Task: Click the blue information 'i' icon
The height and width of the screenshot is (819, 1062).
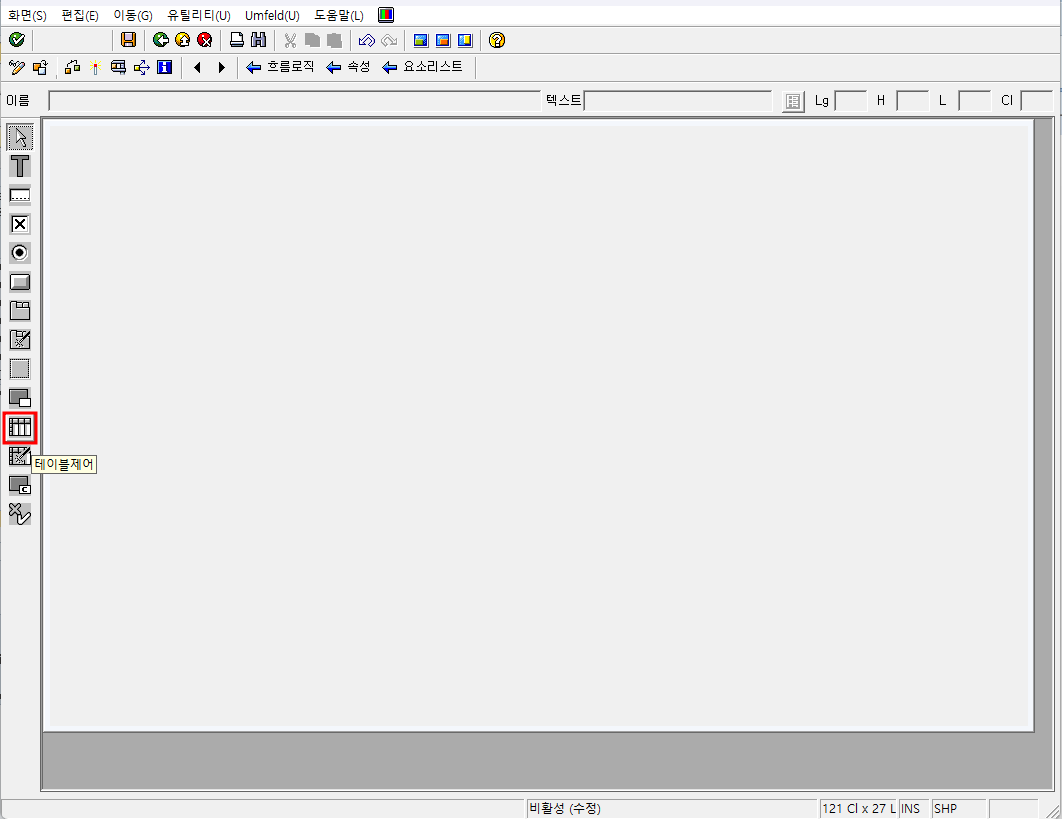Action: [165, 67]
